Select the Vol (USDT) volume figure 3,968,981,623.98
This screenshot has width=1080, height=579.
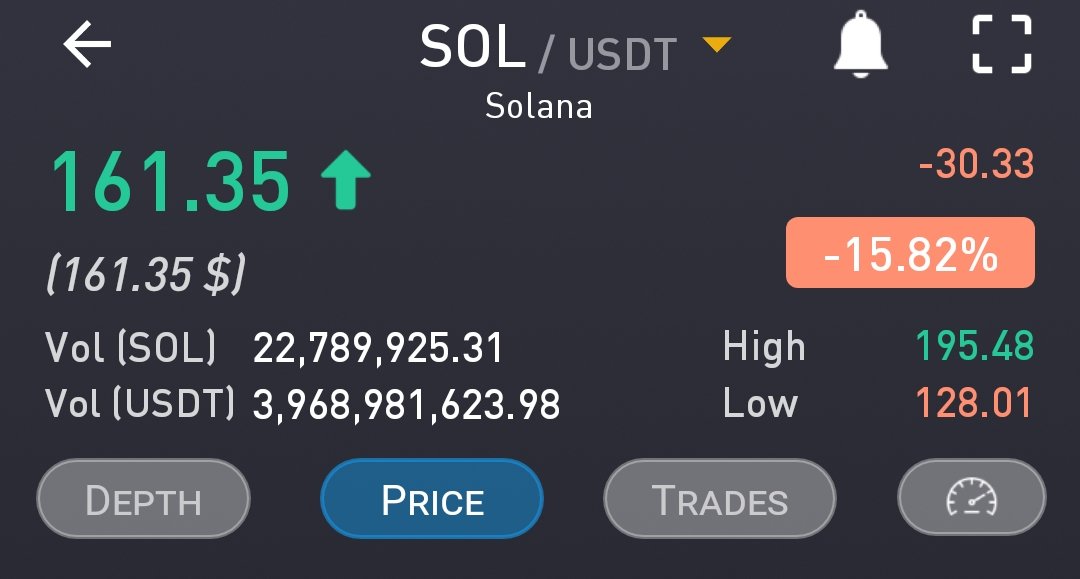(x=406, y=405)
